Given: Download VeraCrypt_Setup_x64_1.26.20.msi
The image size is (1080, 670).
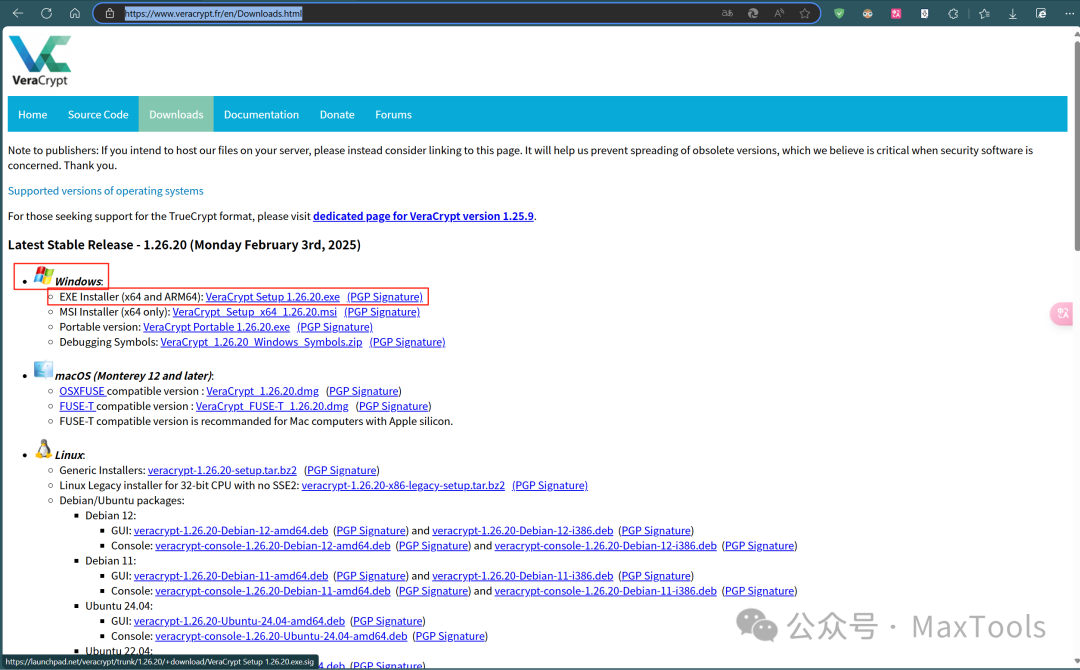Looking at the screenshot, I should point(255,312).
